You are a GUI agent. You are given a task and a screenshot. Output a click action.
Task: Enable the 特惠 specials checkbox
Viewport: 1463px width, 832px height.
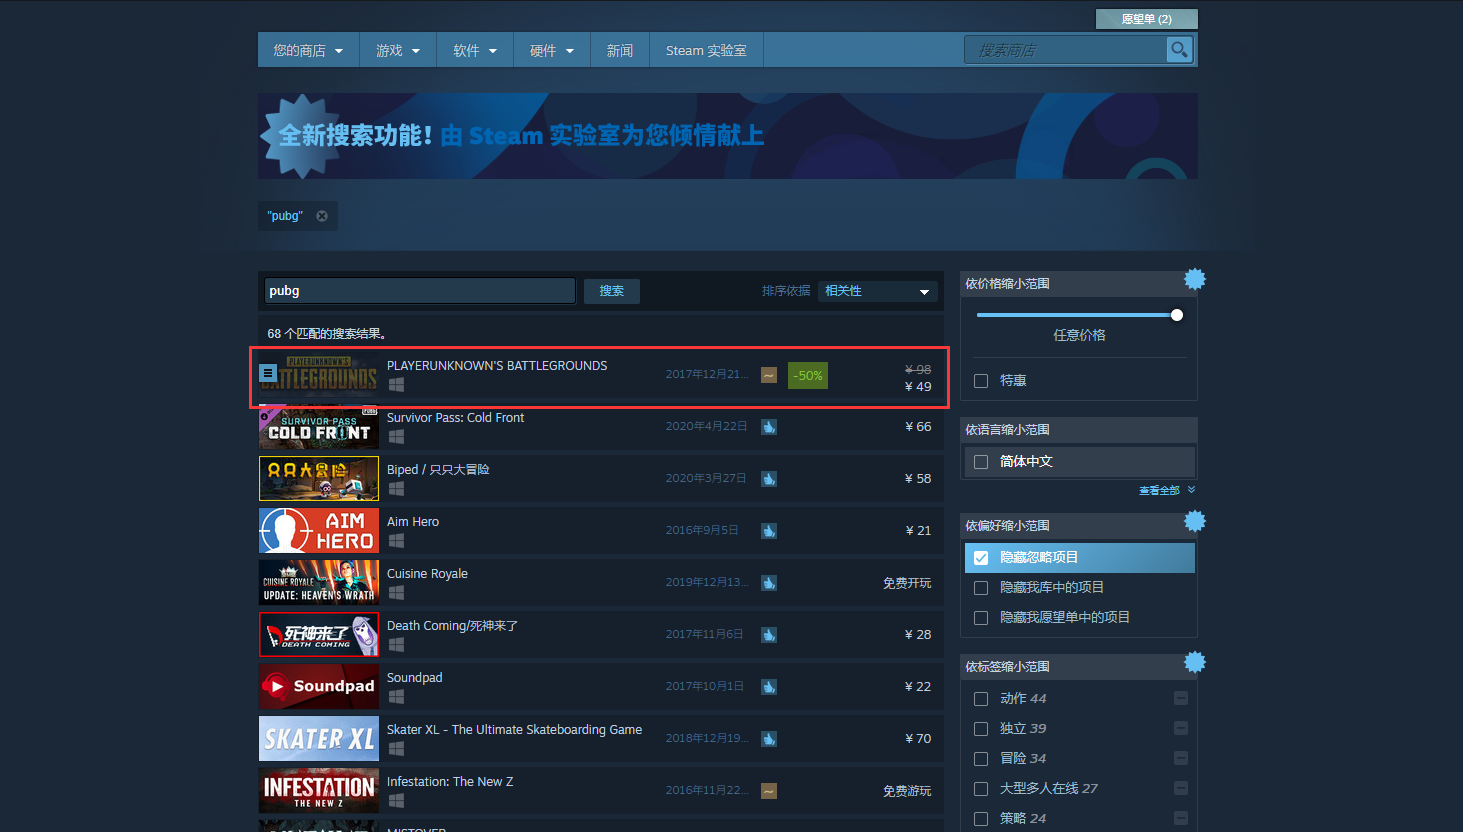981,381
